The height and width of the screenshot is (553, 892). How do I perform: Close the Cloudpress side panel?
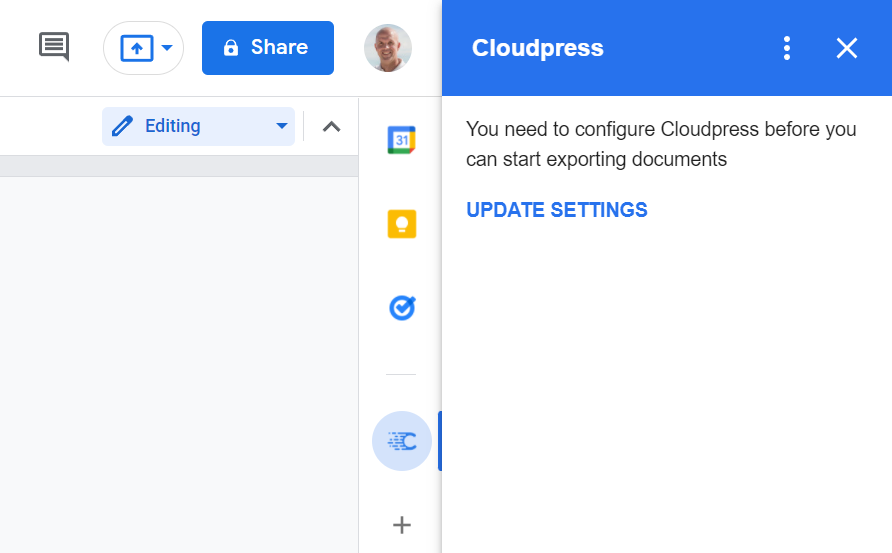pyautogui.click(x=846, y=48)
